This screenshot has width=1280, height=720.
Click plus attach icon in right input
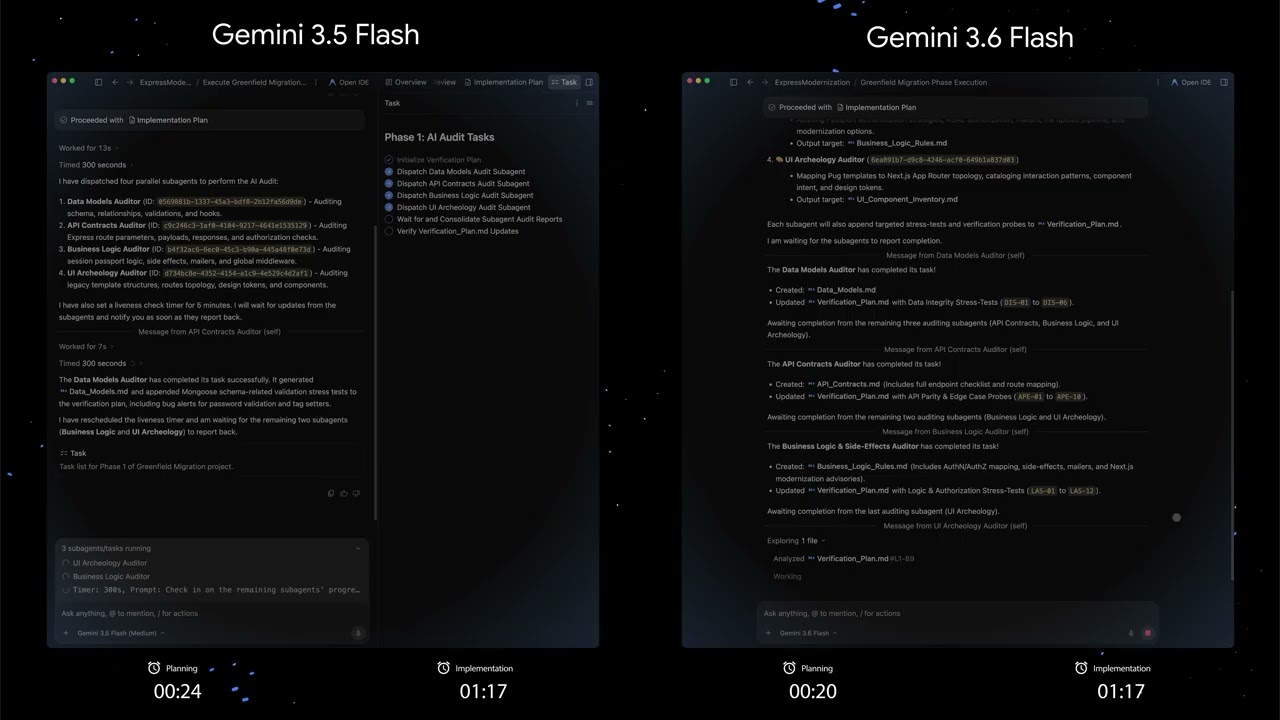pos(768,633)
